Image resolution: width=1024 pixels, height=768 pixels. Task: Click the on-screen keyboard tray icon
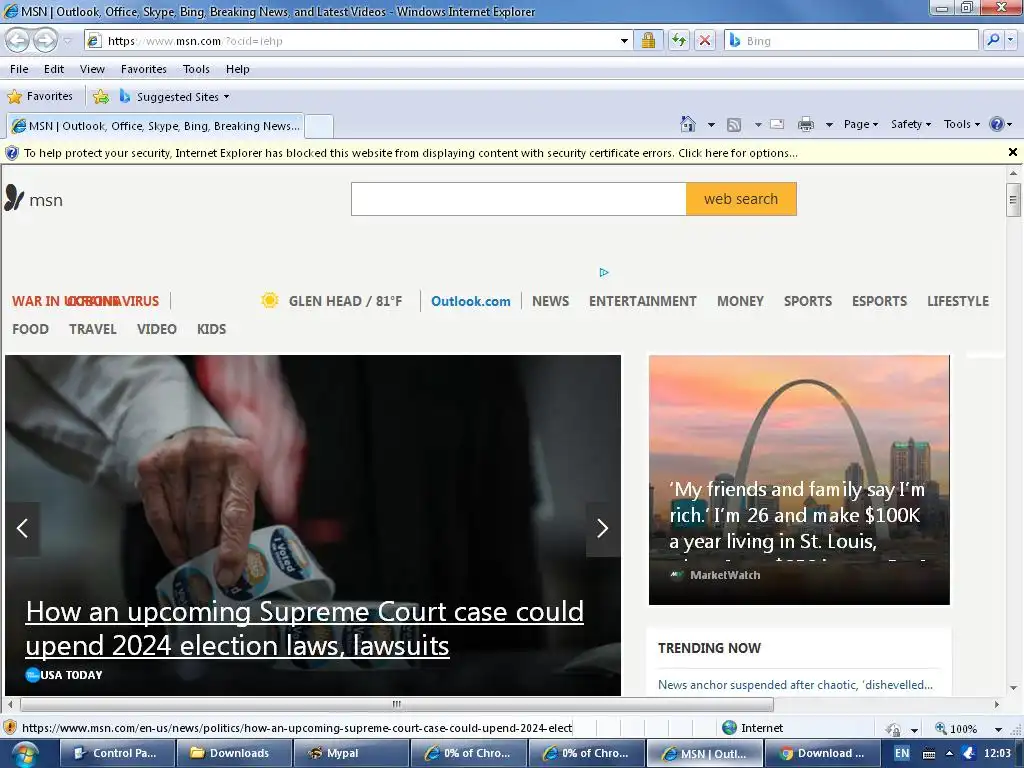(x=929, y=754)
